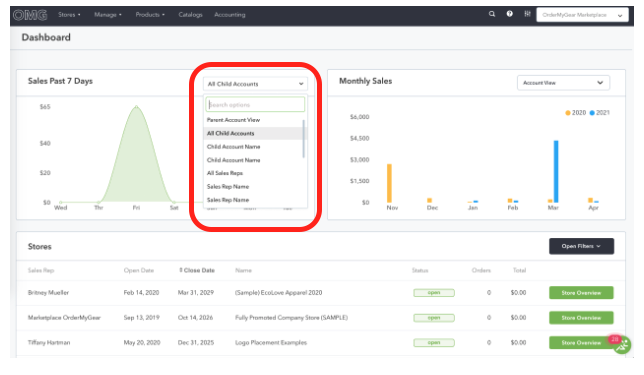644x375 pixels.
Task: Open the Stores menu
Action: point(69,15)
